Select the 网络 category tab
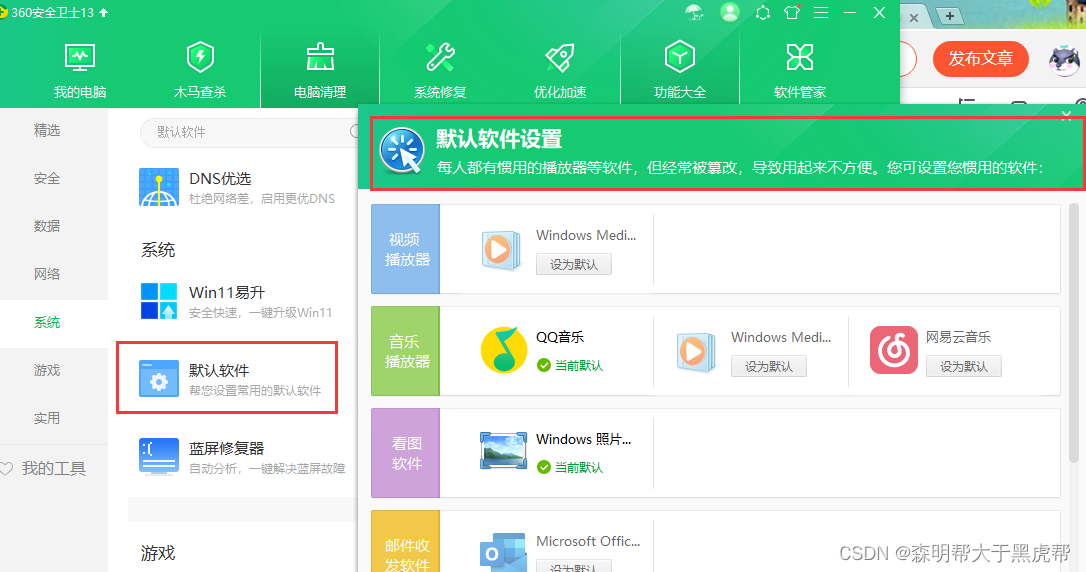1086x572 pixels. coord(47,274)
